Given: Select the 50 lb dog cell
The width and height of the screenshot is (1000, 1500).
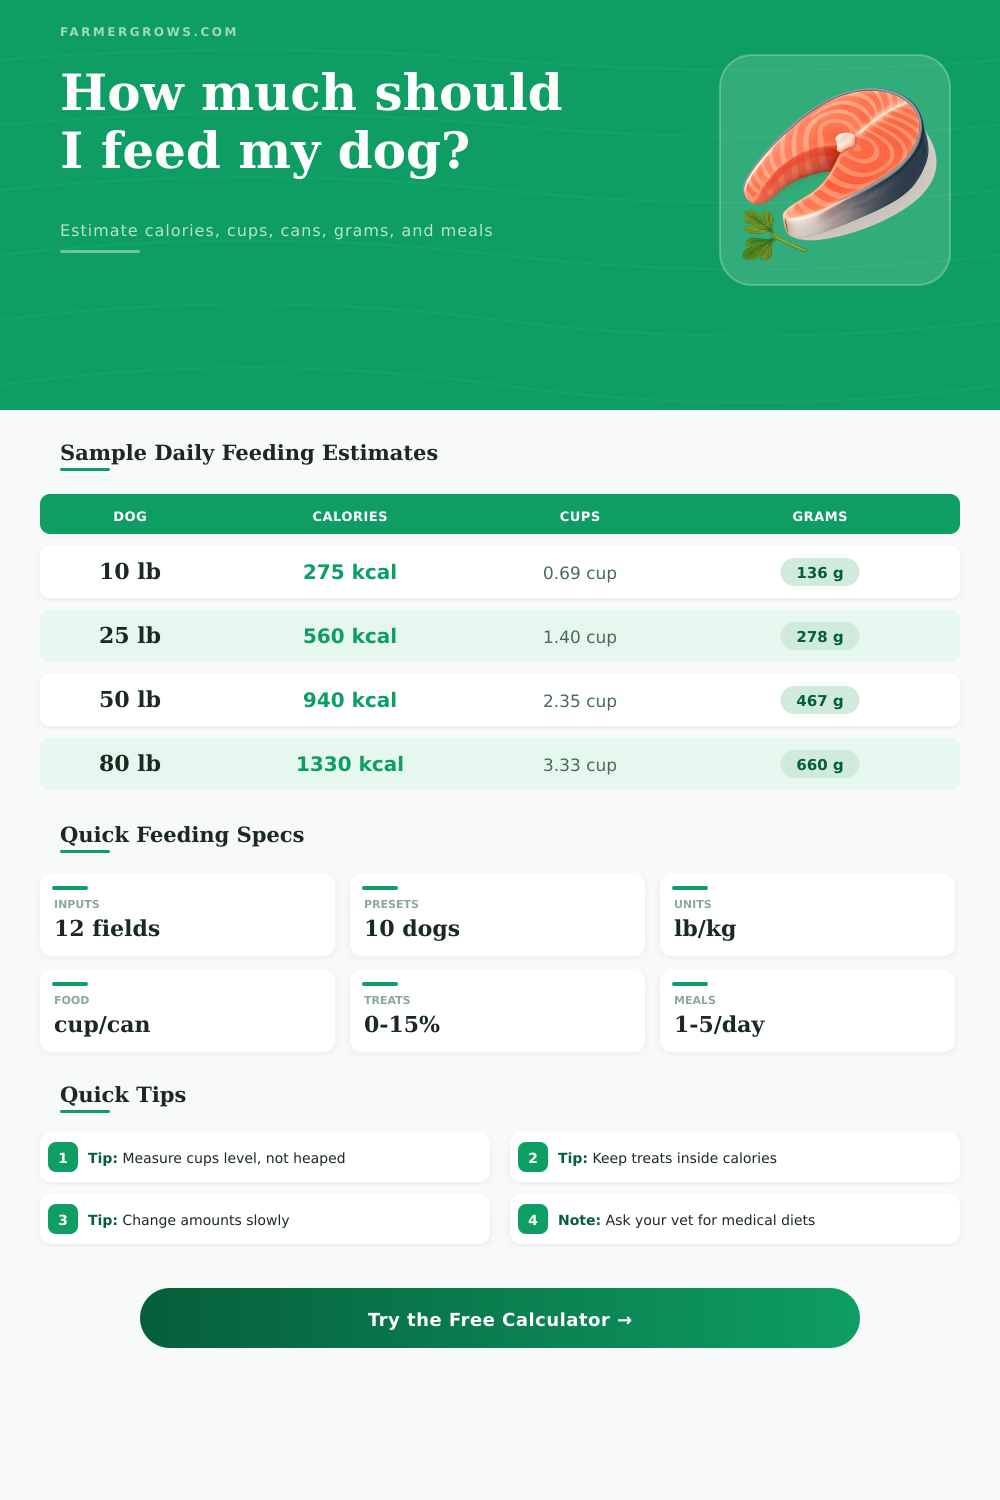Looking at the screenshot, I should [130, 699].
